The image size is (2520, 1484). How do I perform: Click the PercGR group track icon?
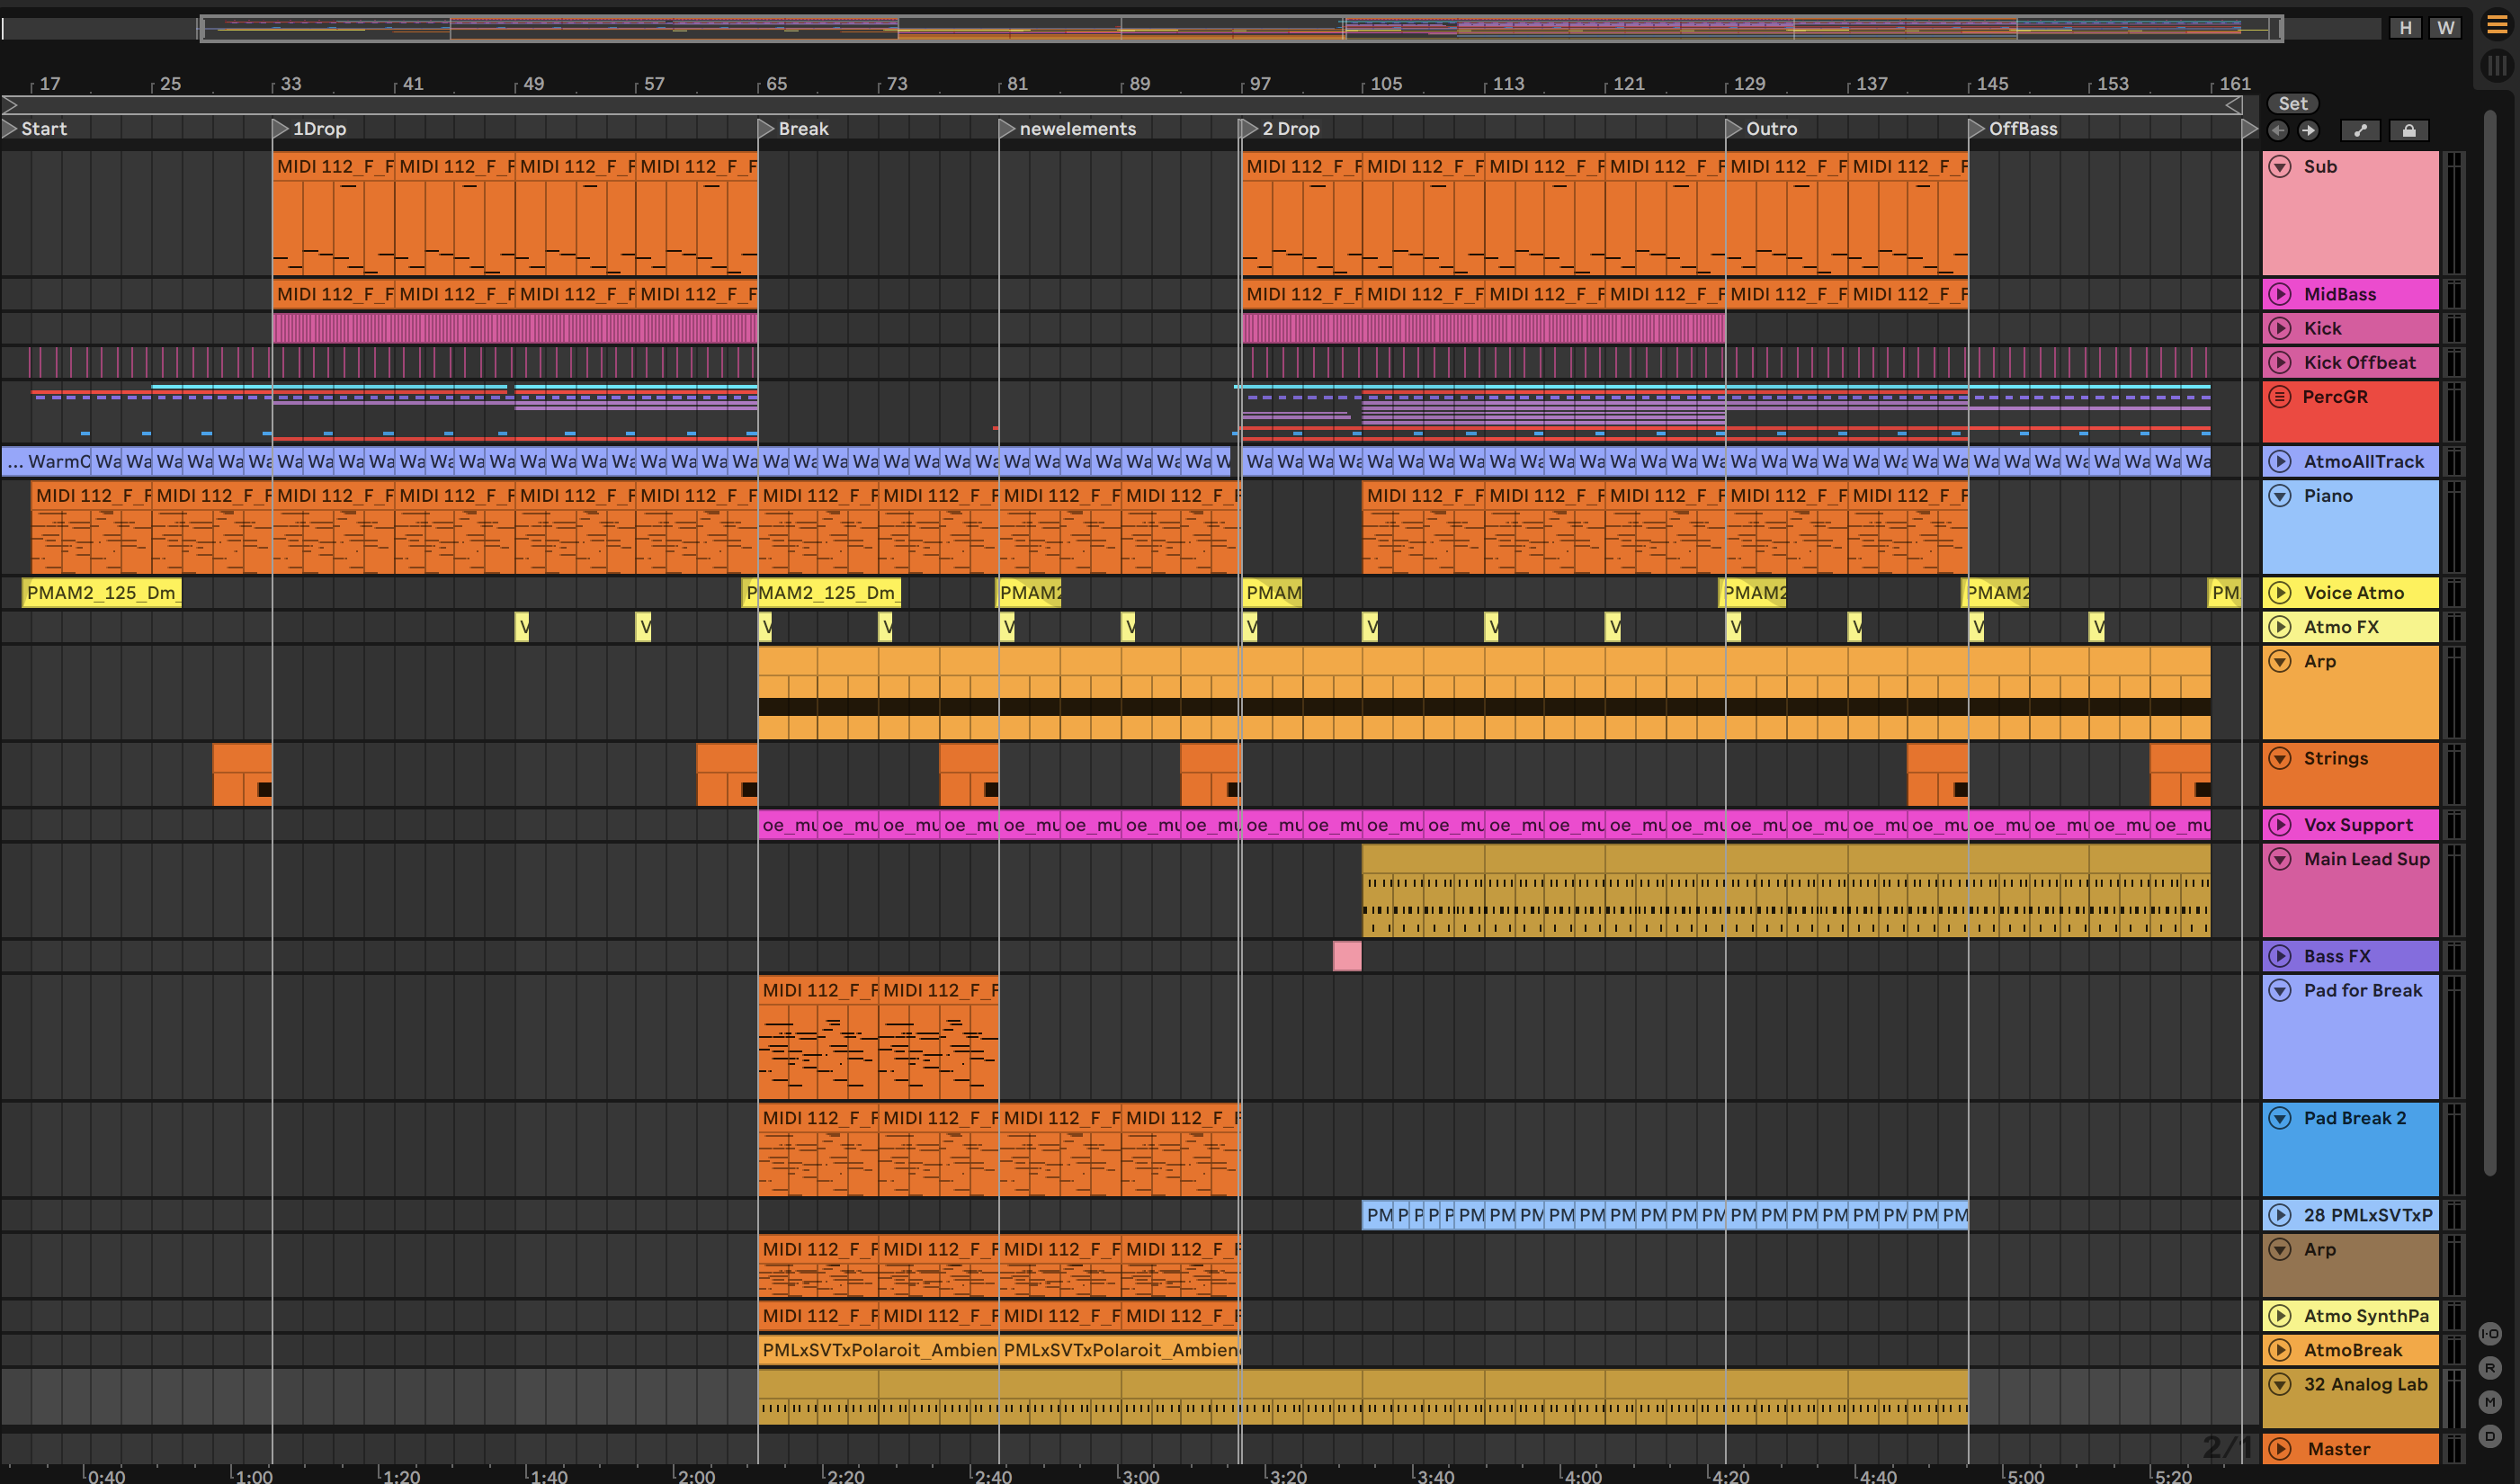(x=2279, y=396)
